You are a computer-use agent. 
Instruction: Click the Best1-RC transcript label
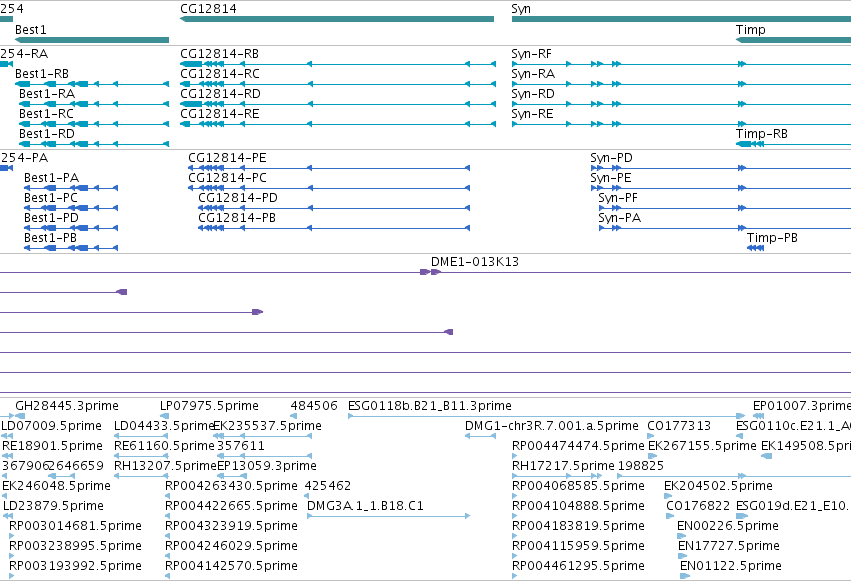point(46,114)
